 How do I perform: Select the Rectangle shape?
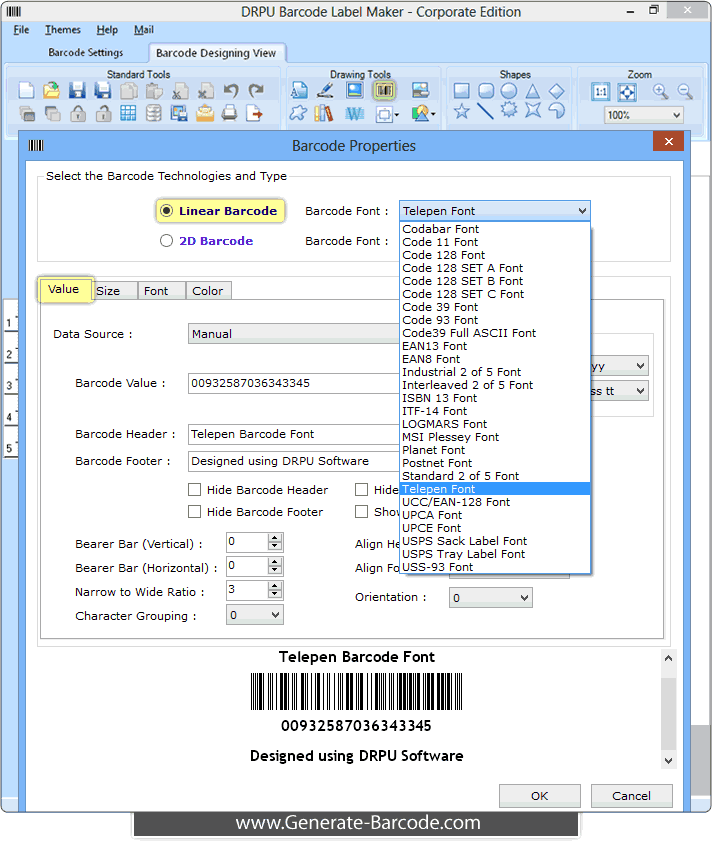(461, 91)
